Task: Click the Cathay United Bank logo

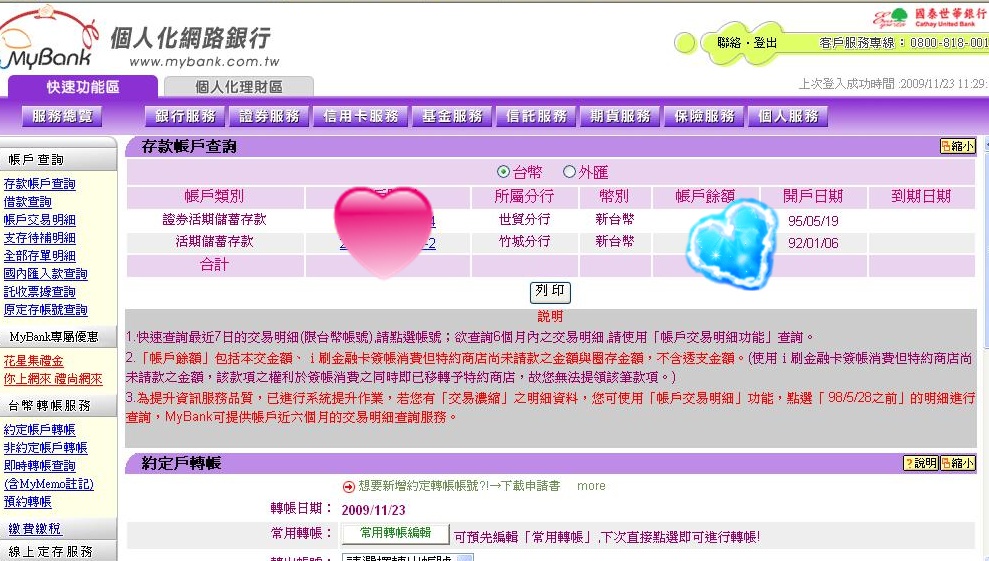Action: tap(930, 18)
